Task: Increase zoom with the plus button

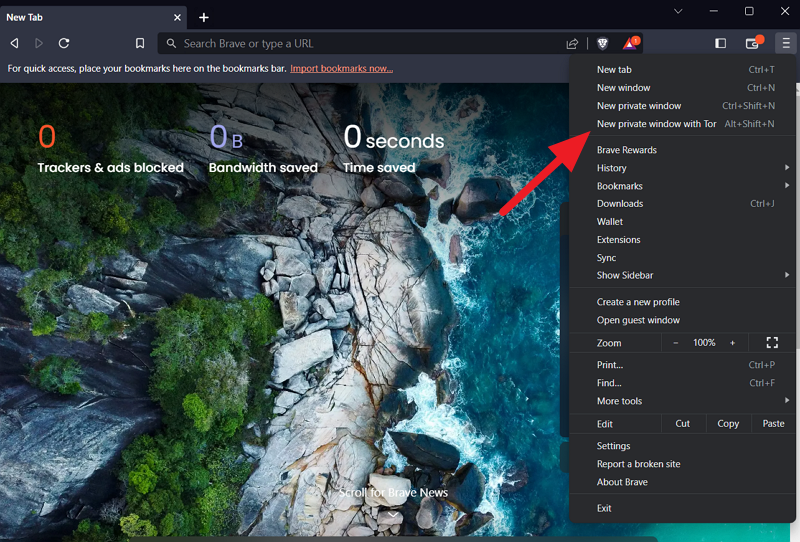Action: click(x=732, y=343)
